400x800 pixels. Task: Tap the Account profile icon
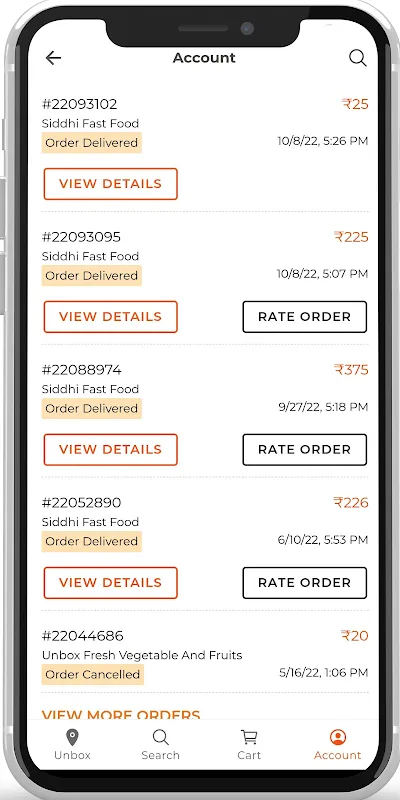(338, 737)
